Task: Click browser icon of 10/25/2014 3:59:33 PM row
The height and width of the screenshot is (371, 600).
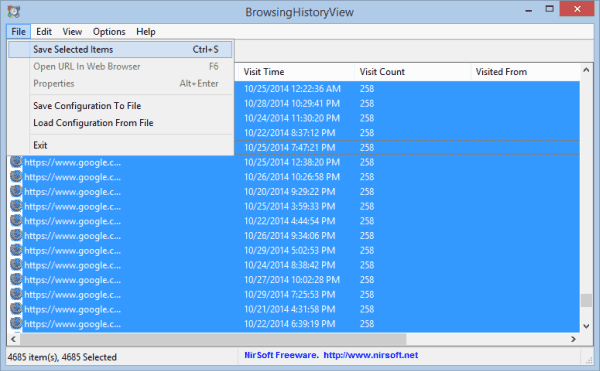Action: (16, 206)
